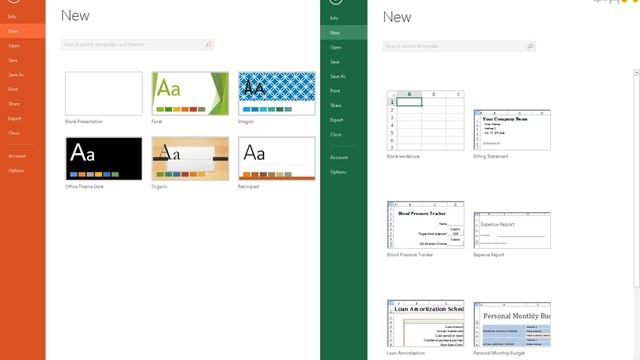Image resolution: width=640 pixels, height=360 pixels.
Task: Choose Open in Excel sidebar
Action: point(336,47)
